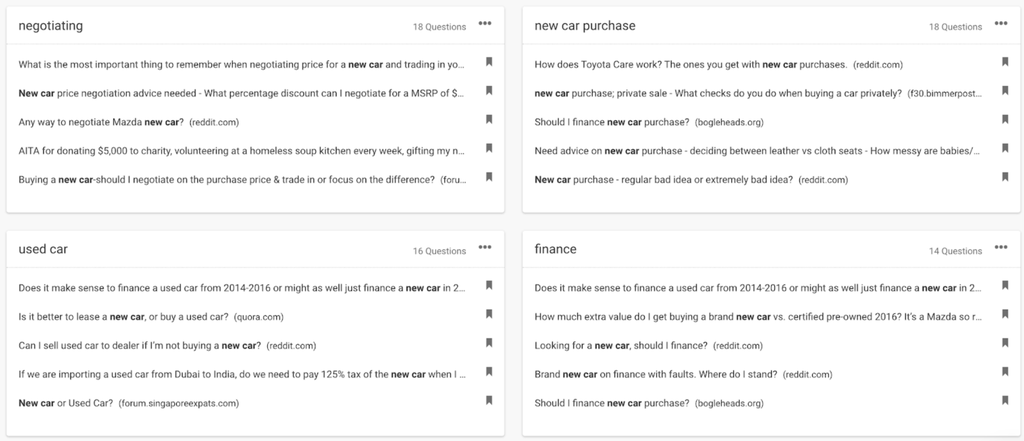Image resolution: width=1024 pixels, height=441 pixels.
Task: Bookmark the AITA donating $5,000 question
Action: 489,149
